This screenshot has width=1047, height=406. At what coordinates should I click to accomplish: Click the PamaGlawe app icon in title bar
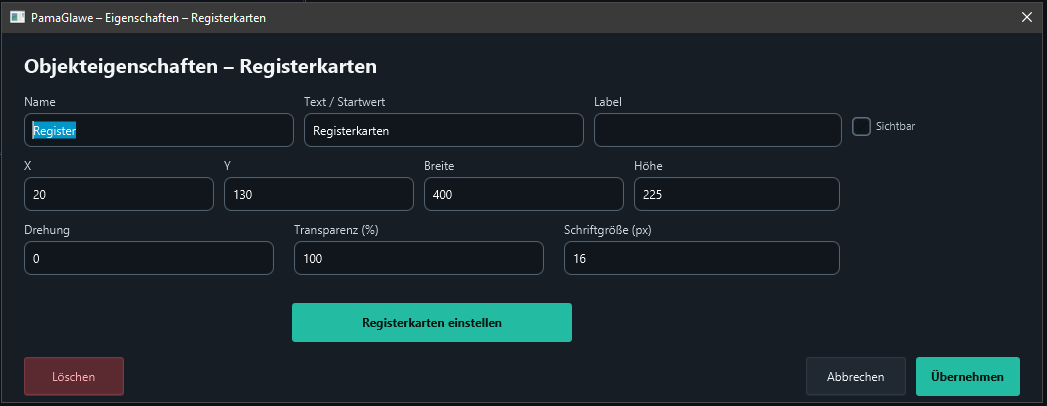click(x=18, y=18)
